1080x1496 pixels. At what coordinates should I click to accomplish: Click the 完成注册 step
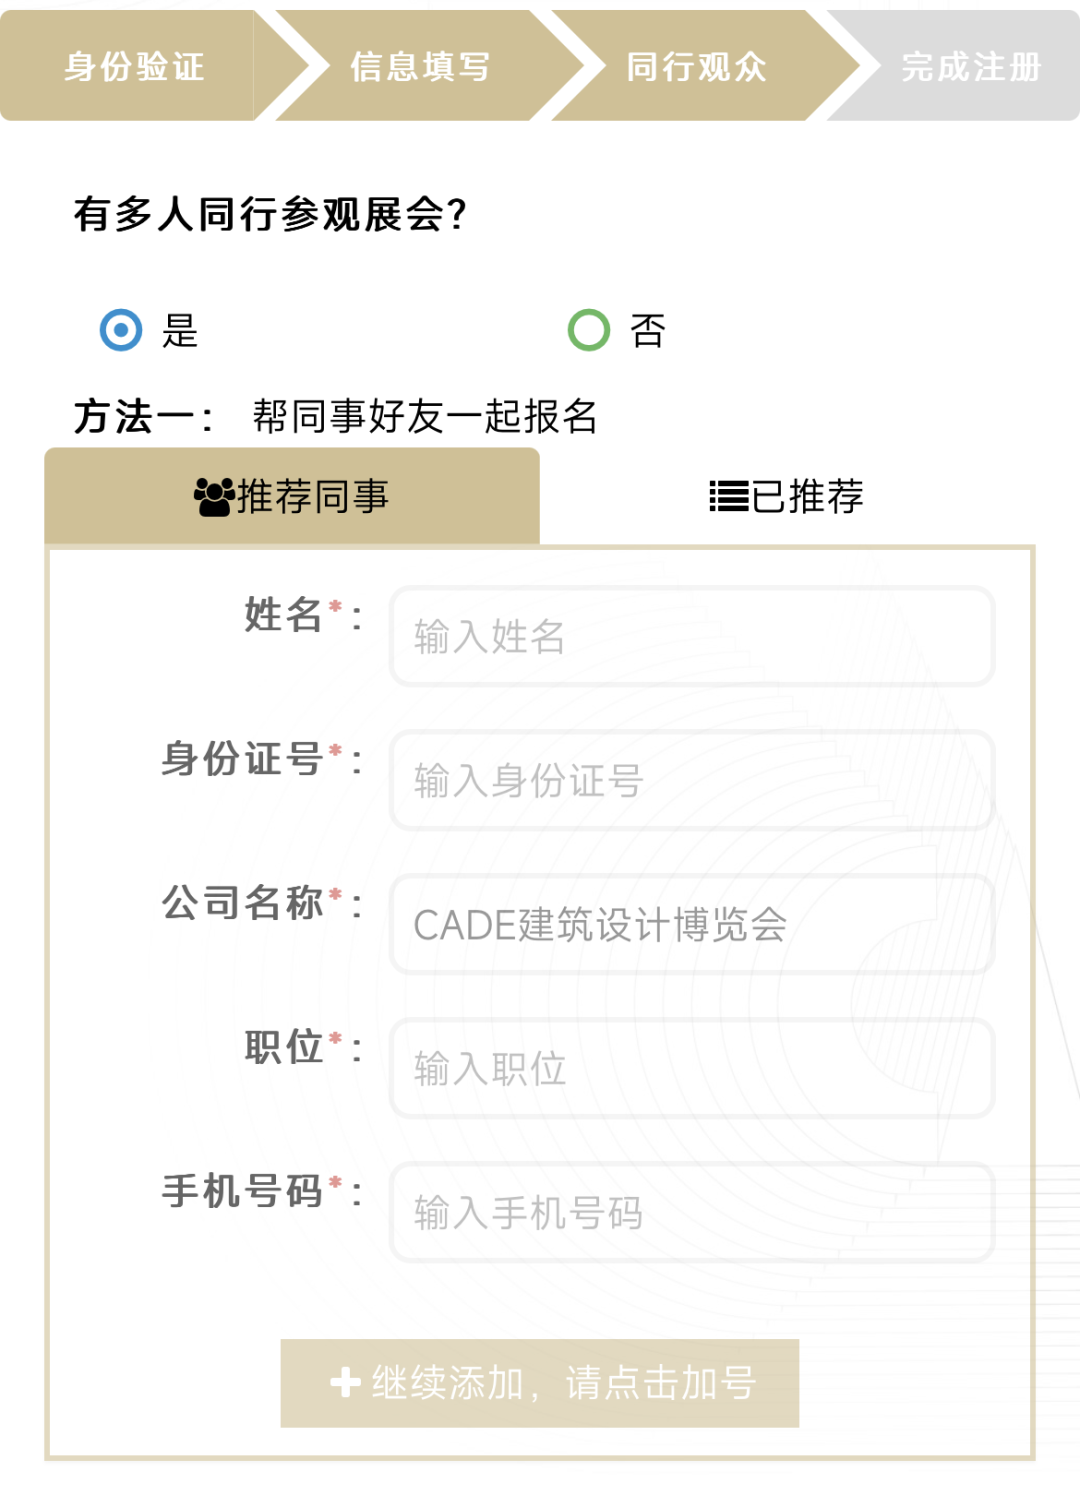pos(971,66)
